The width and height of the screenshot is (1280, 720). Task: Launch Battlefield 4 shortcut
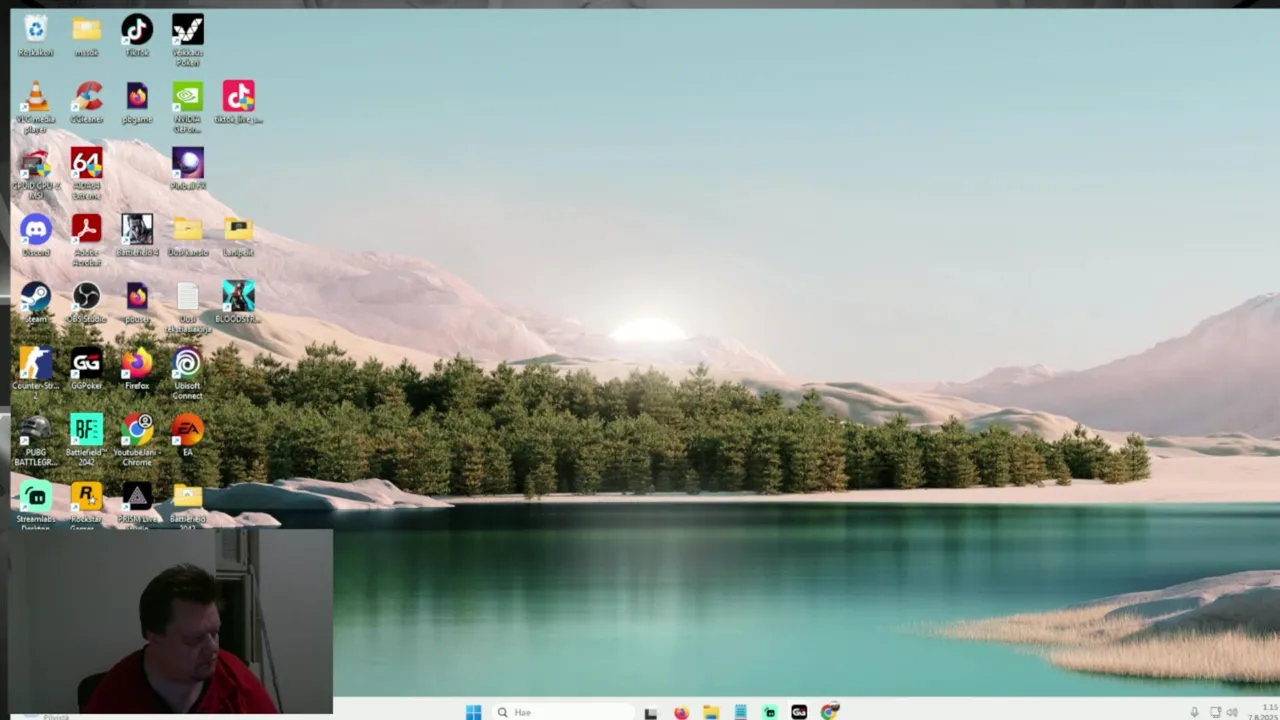[x=137, y=235]
